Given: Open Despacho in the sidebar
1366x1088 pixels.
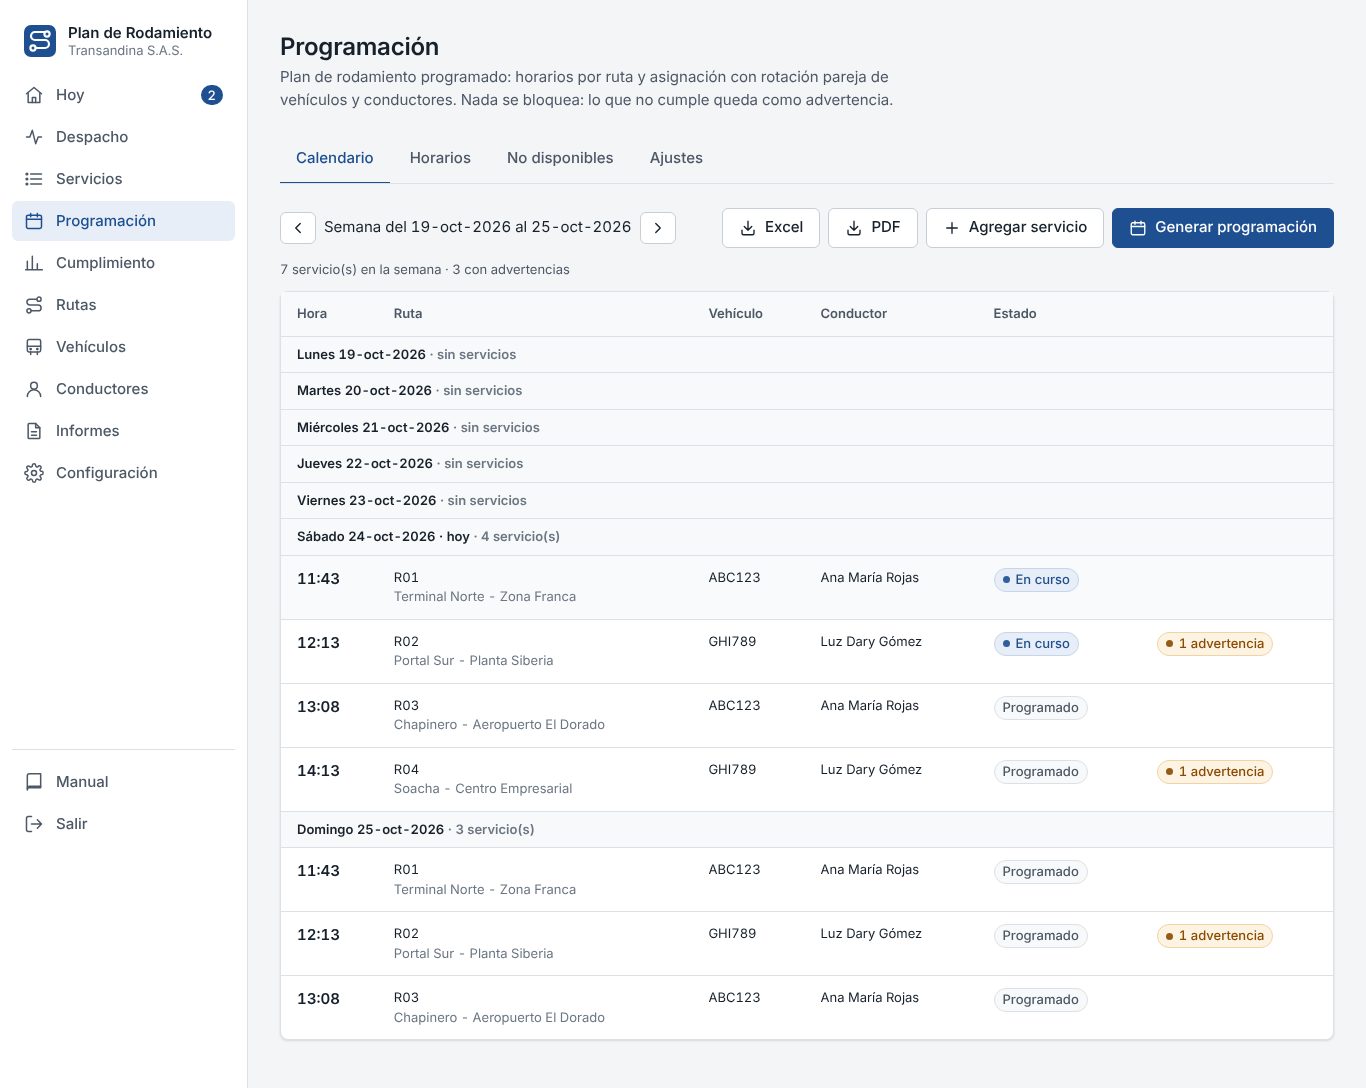Looking at the screenshot, I should click(123, 137).
